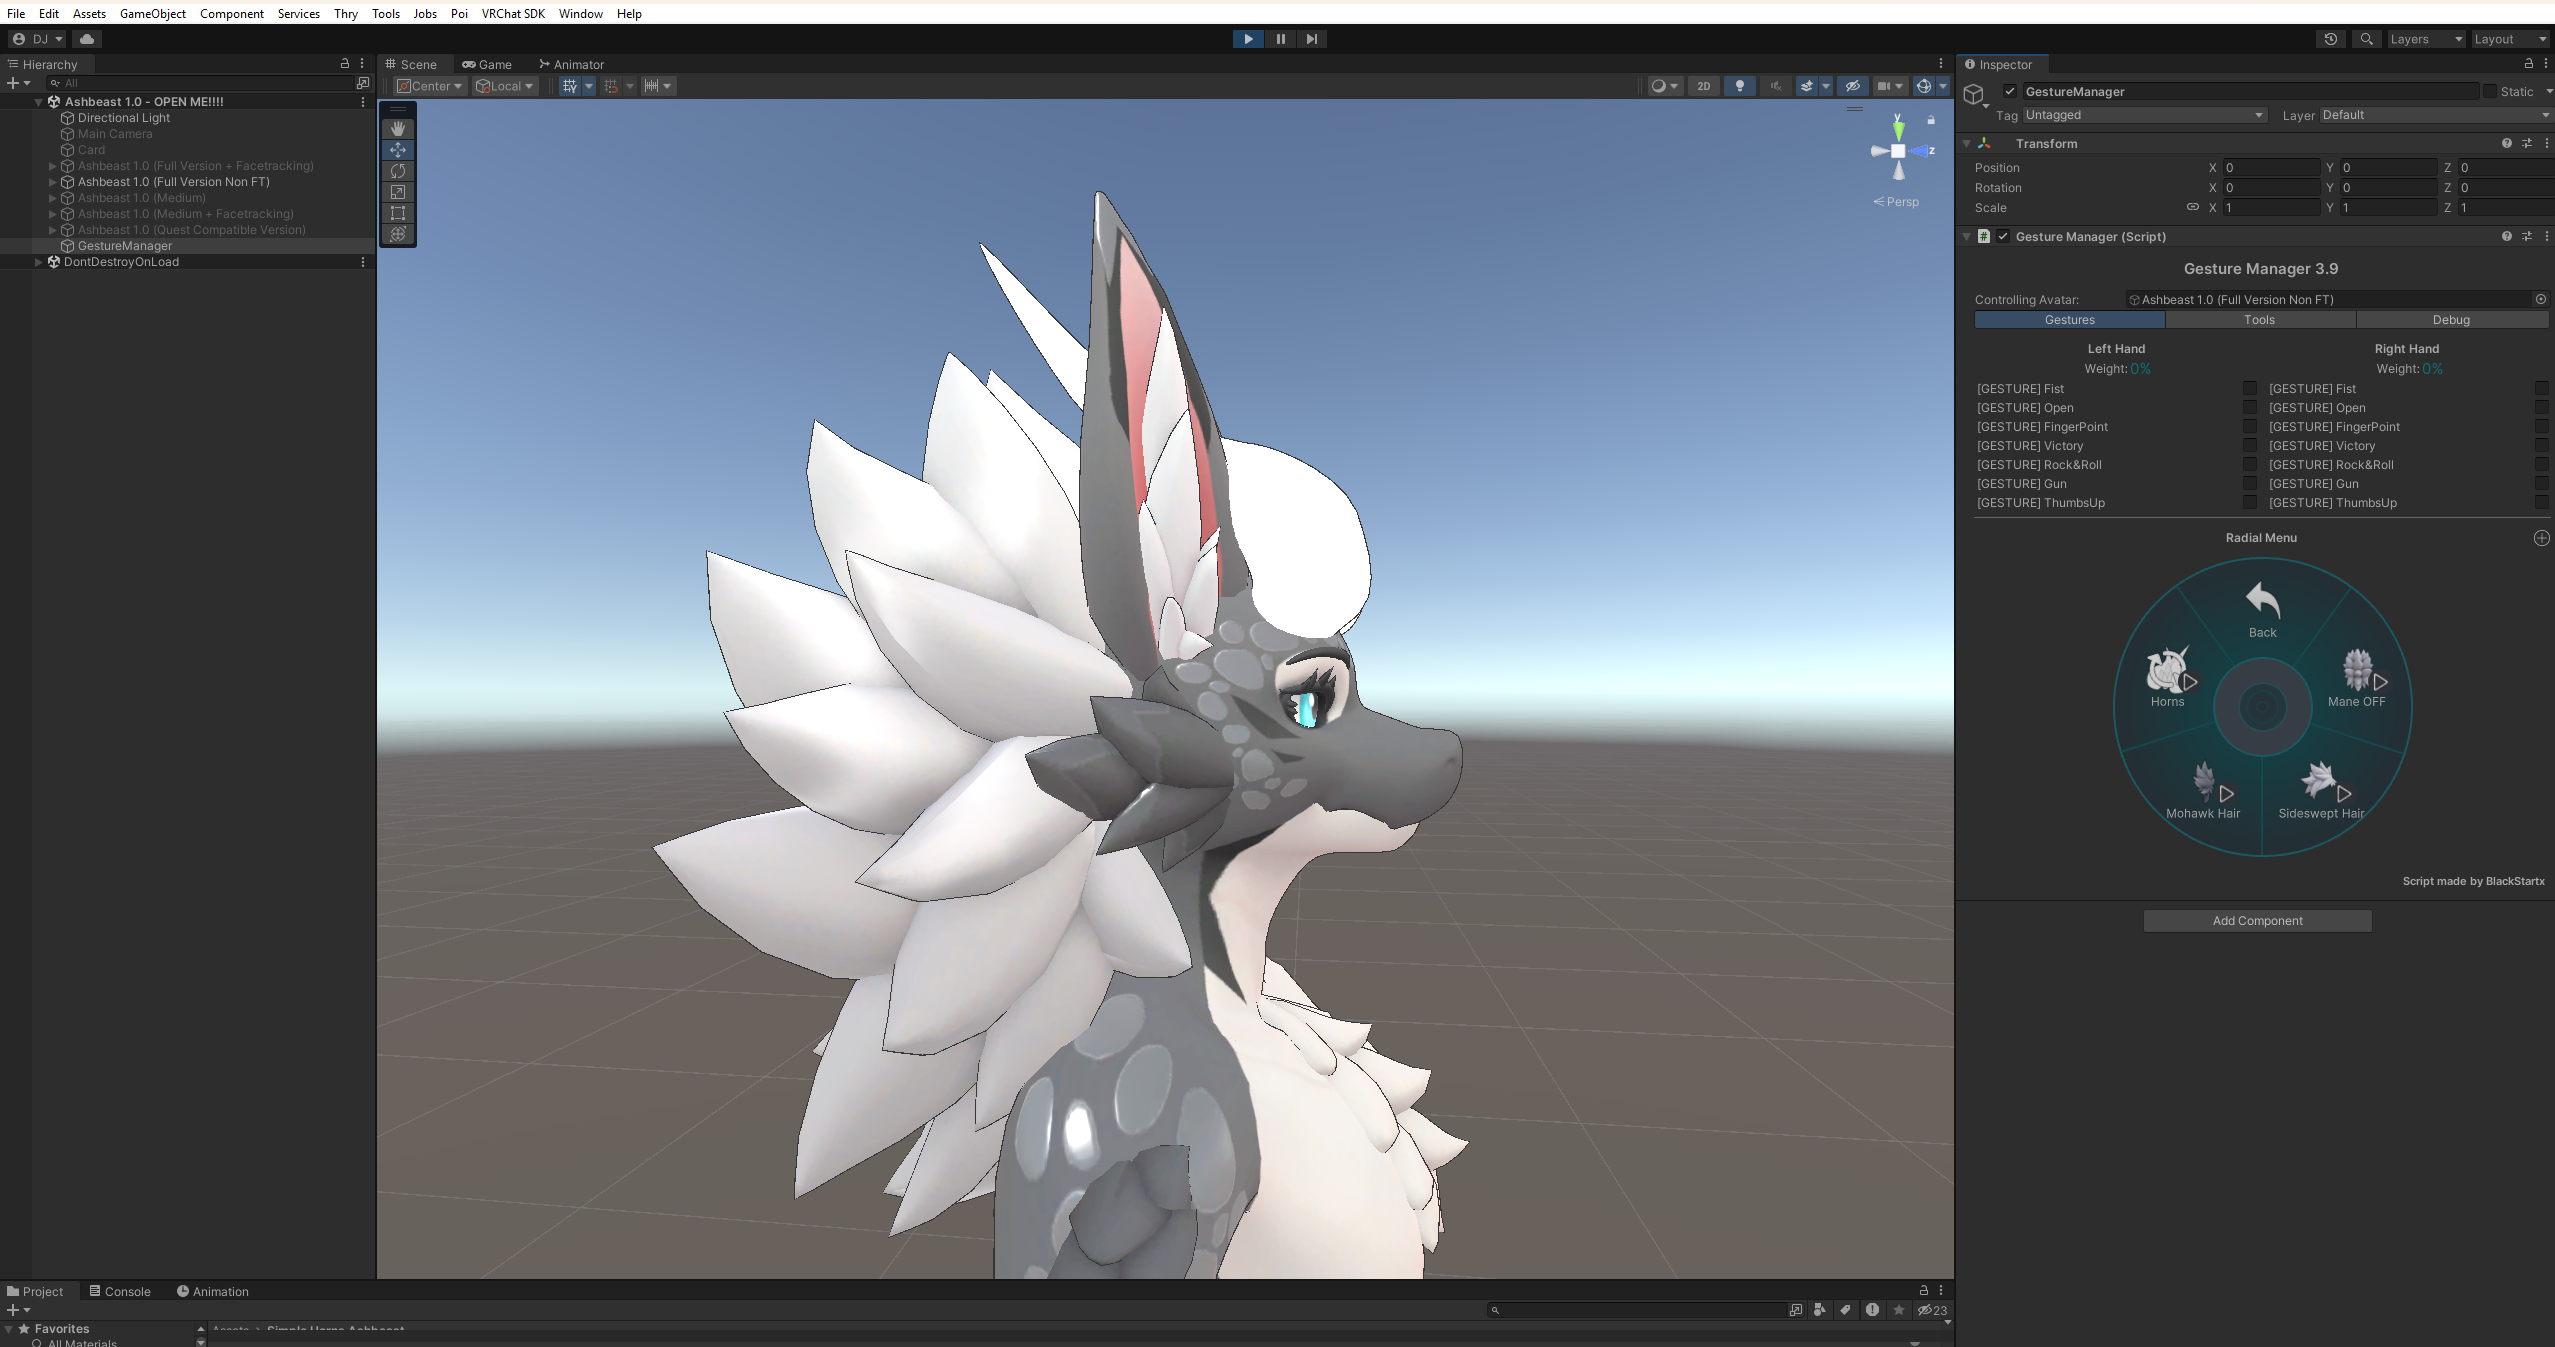Switch to the Animator tab
Viewport: 2555px width, 1347px height.
click(571, 64)
